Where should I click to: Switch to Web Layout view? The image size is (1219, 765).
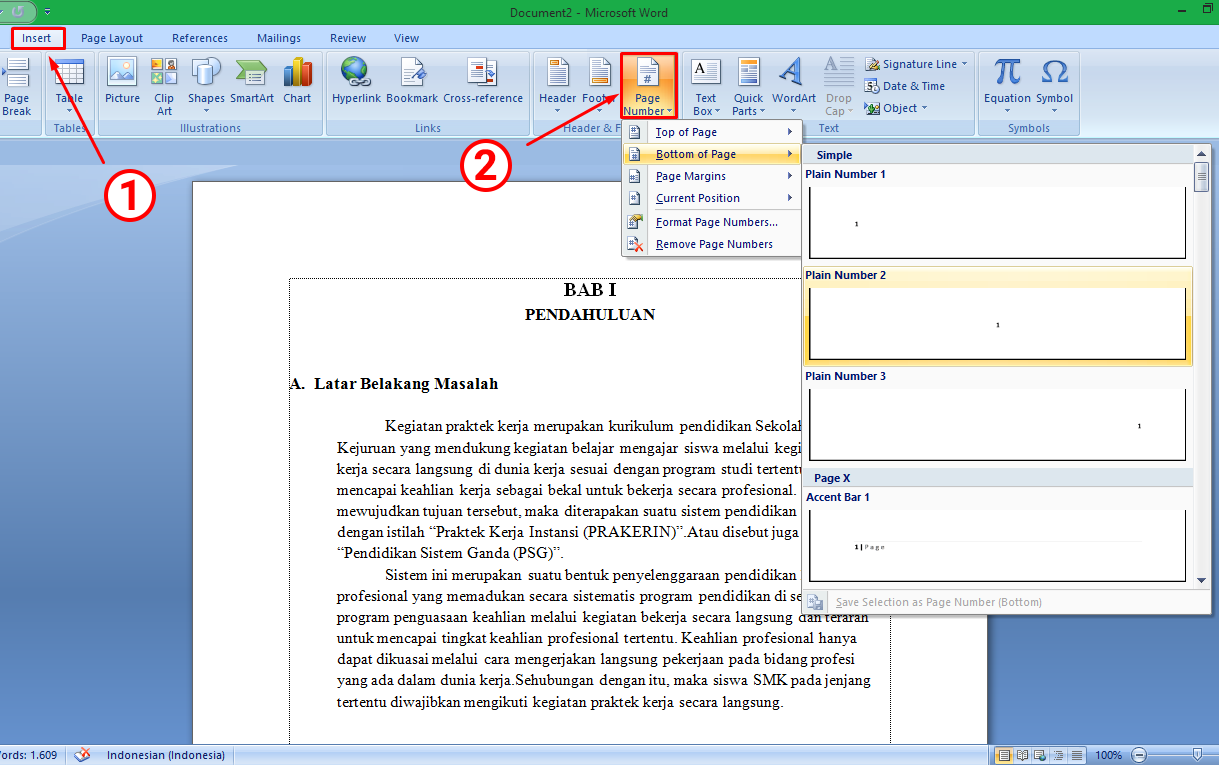click(x=1038, y=755)
